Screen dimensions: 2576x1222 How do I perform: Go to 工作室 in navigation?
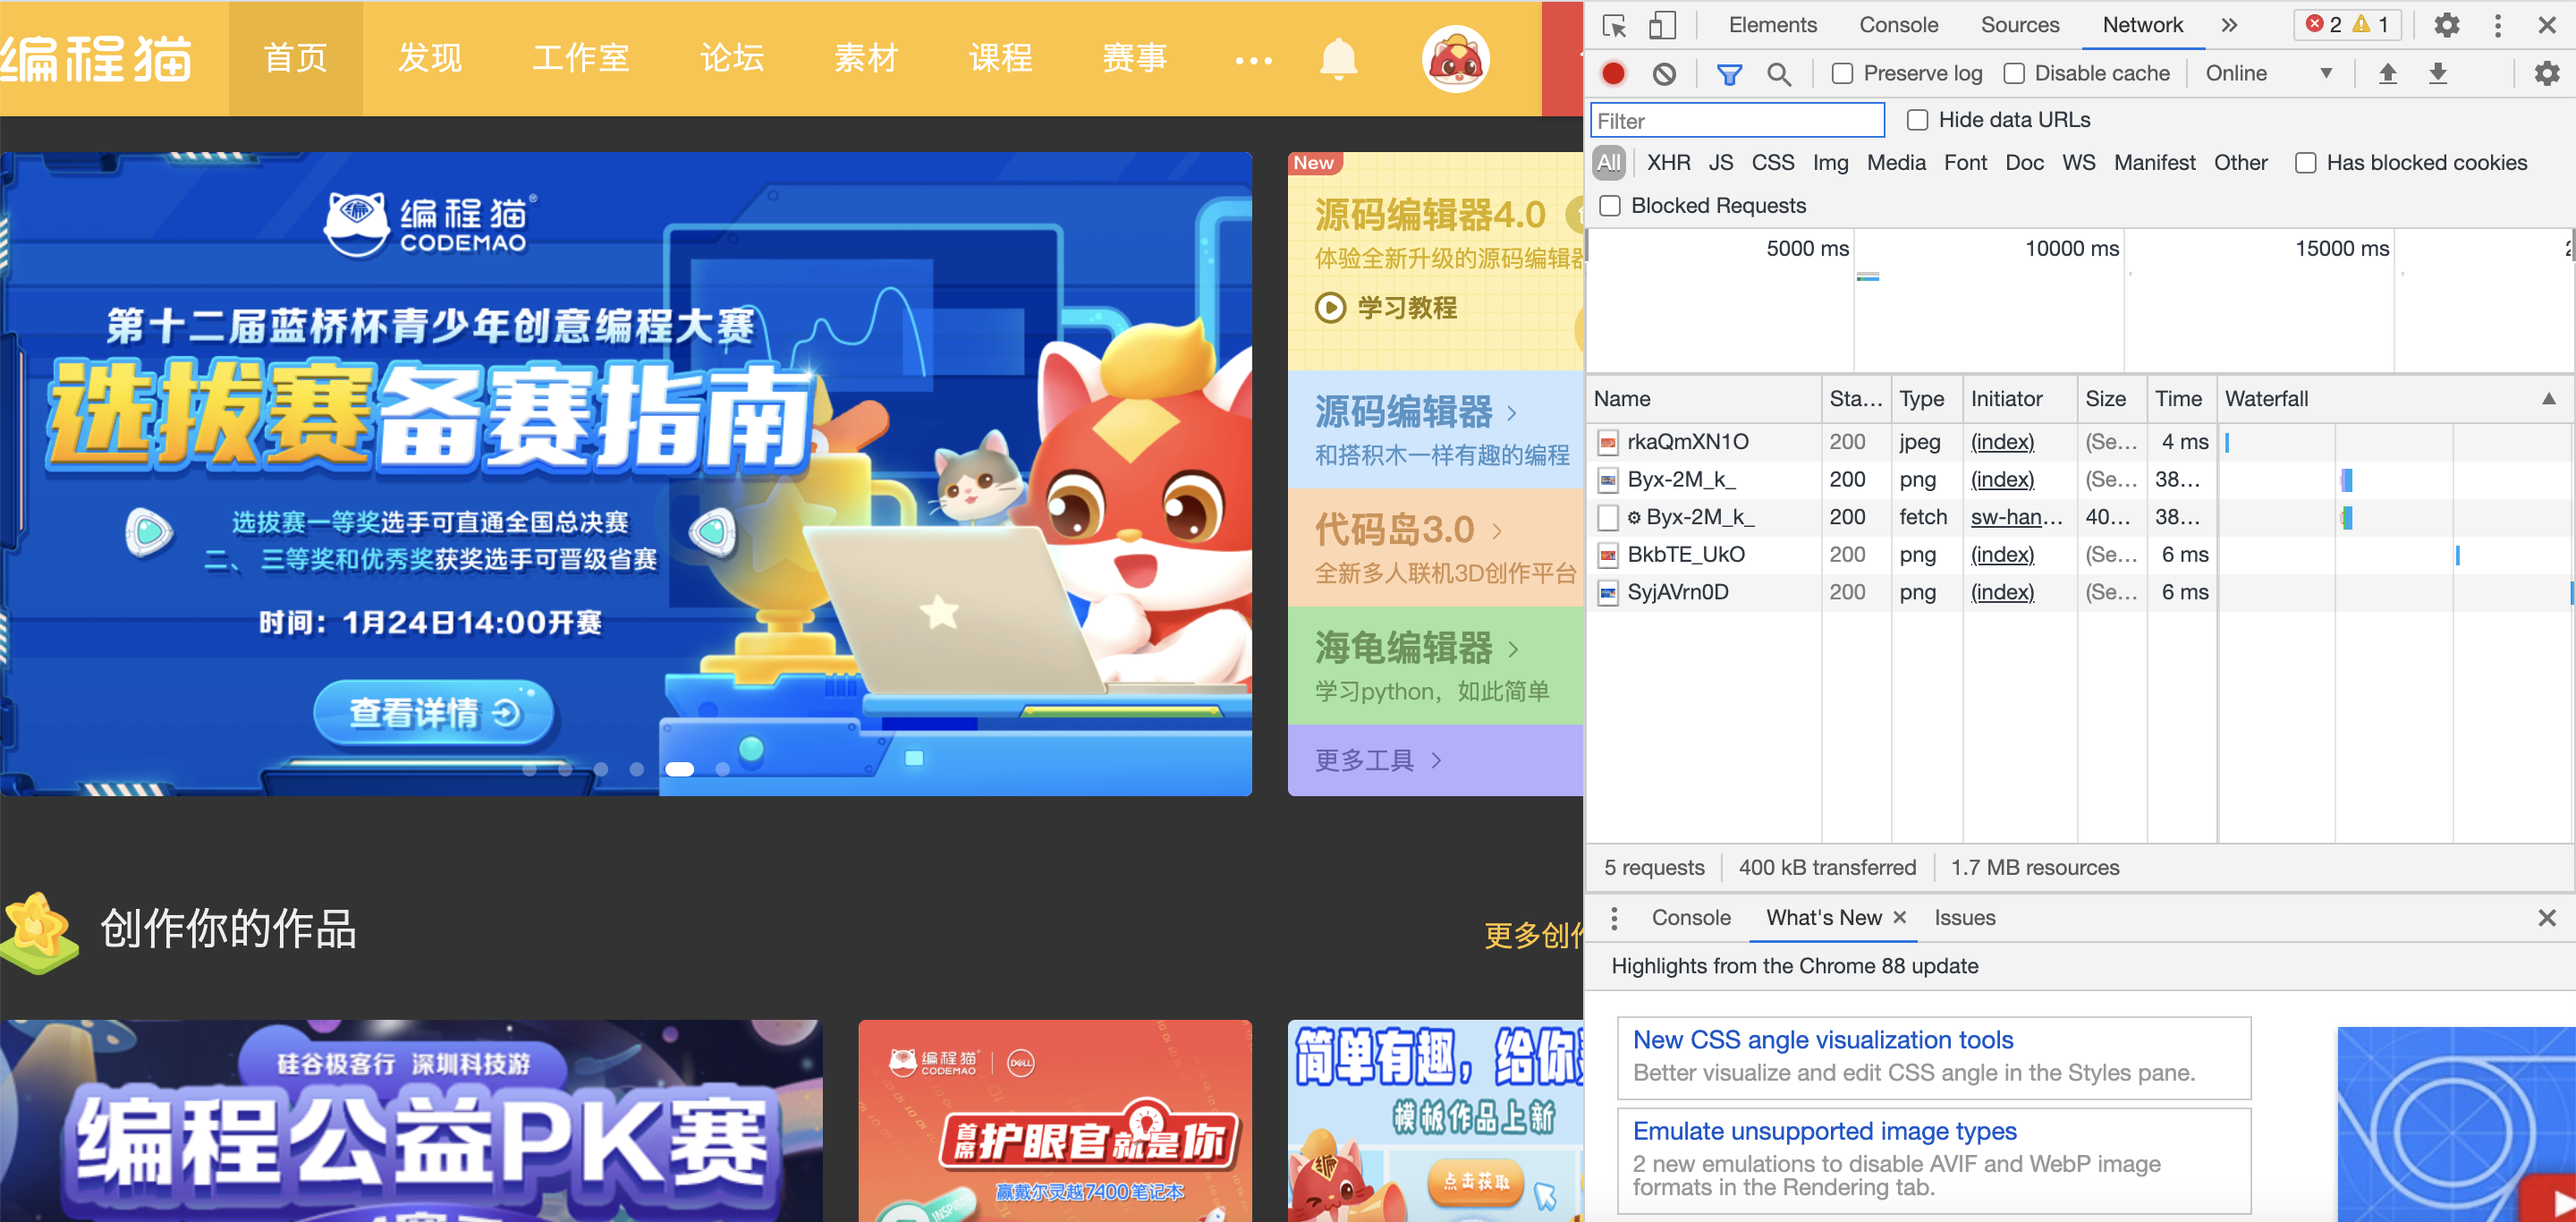581,59
